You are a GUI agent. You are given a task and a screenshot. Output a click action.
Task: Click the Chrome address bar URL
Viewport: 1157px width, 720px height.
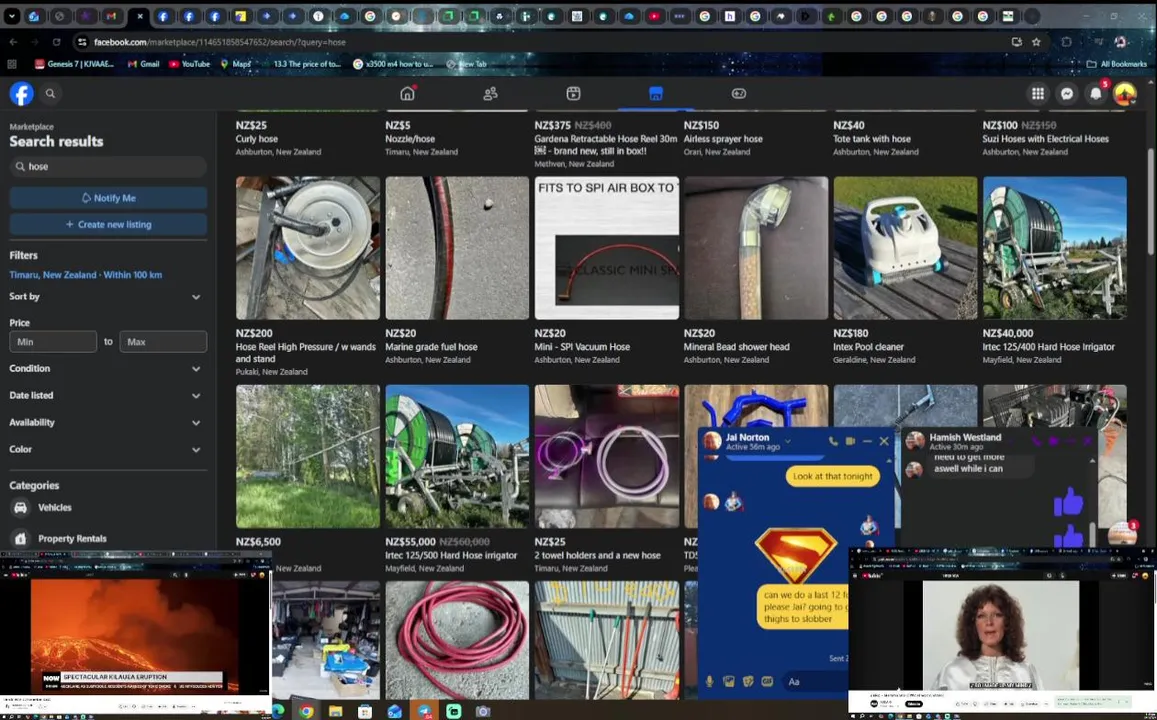tap(220, 42)
